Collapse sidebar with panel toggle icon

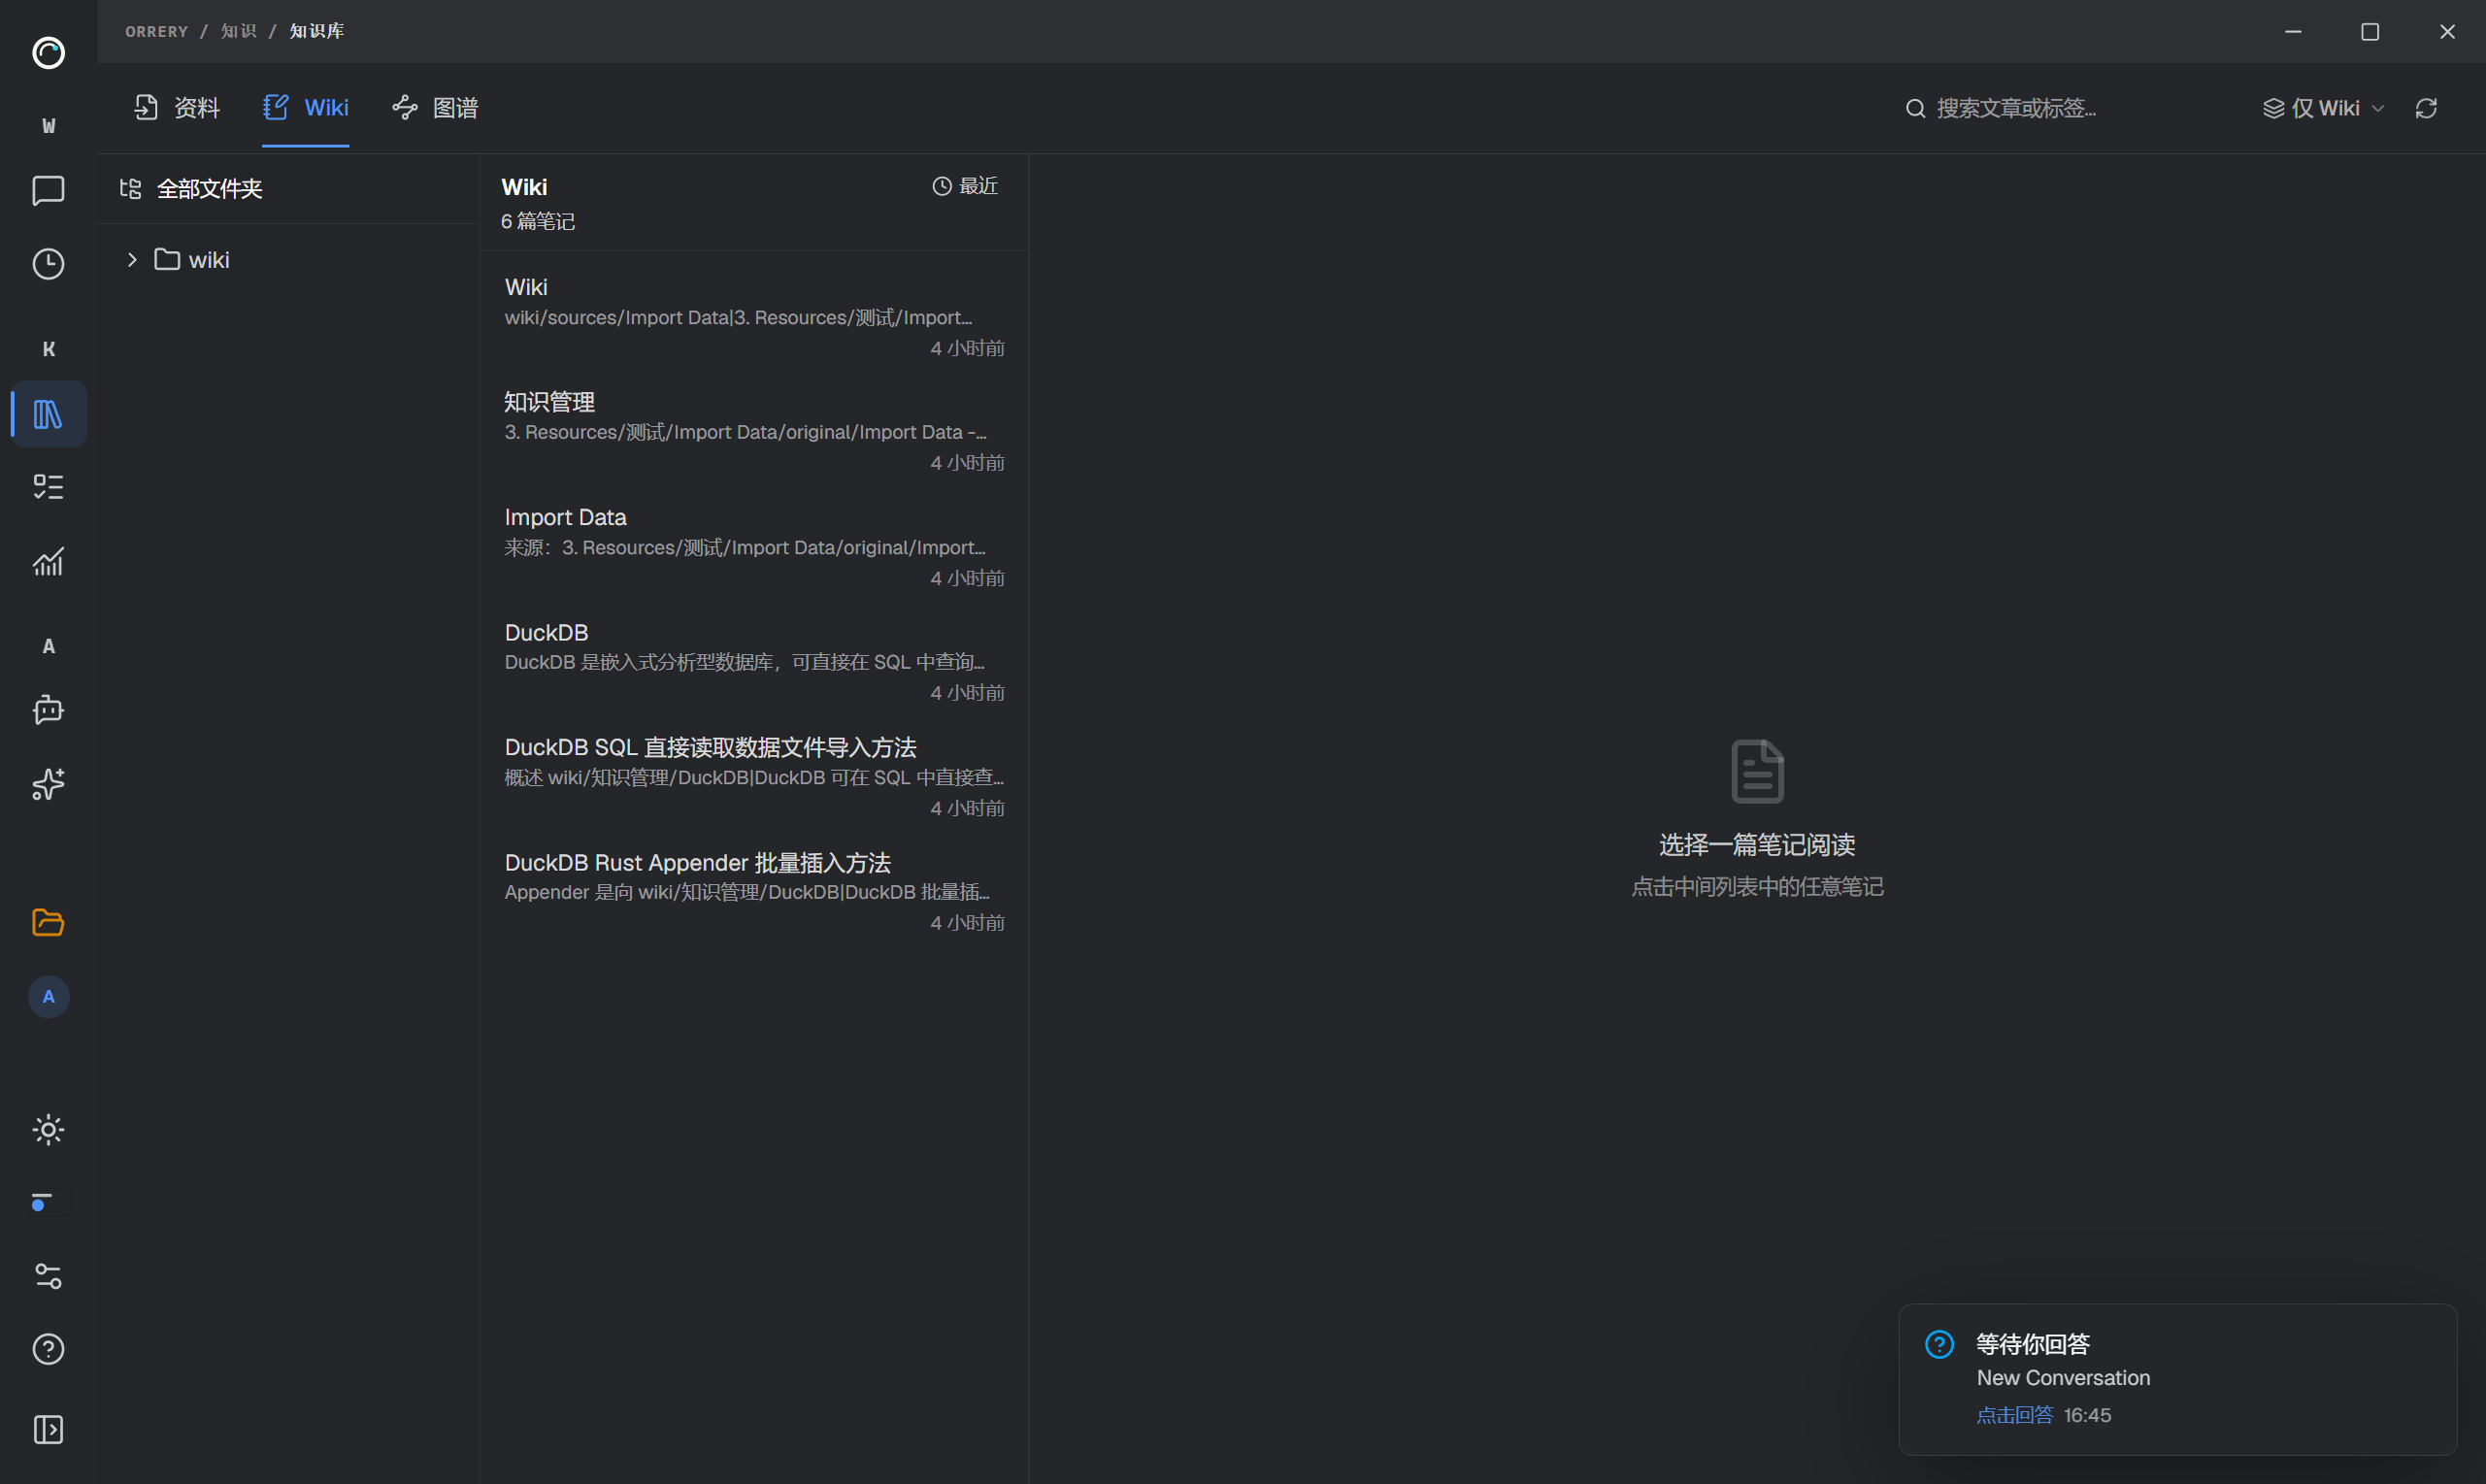[x=48, y=1430]
